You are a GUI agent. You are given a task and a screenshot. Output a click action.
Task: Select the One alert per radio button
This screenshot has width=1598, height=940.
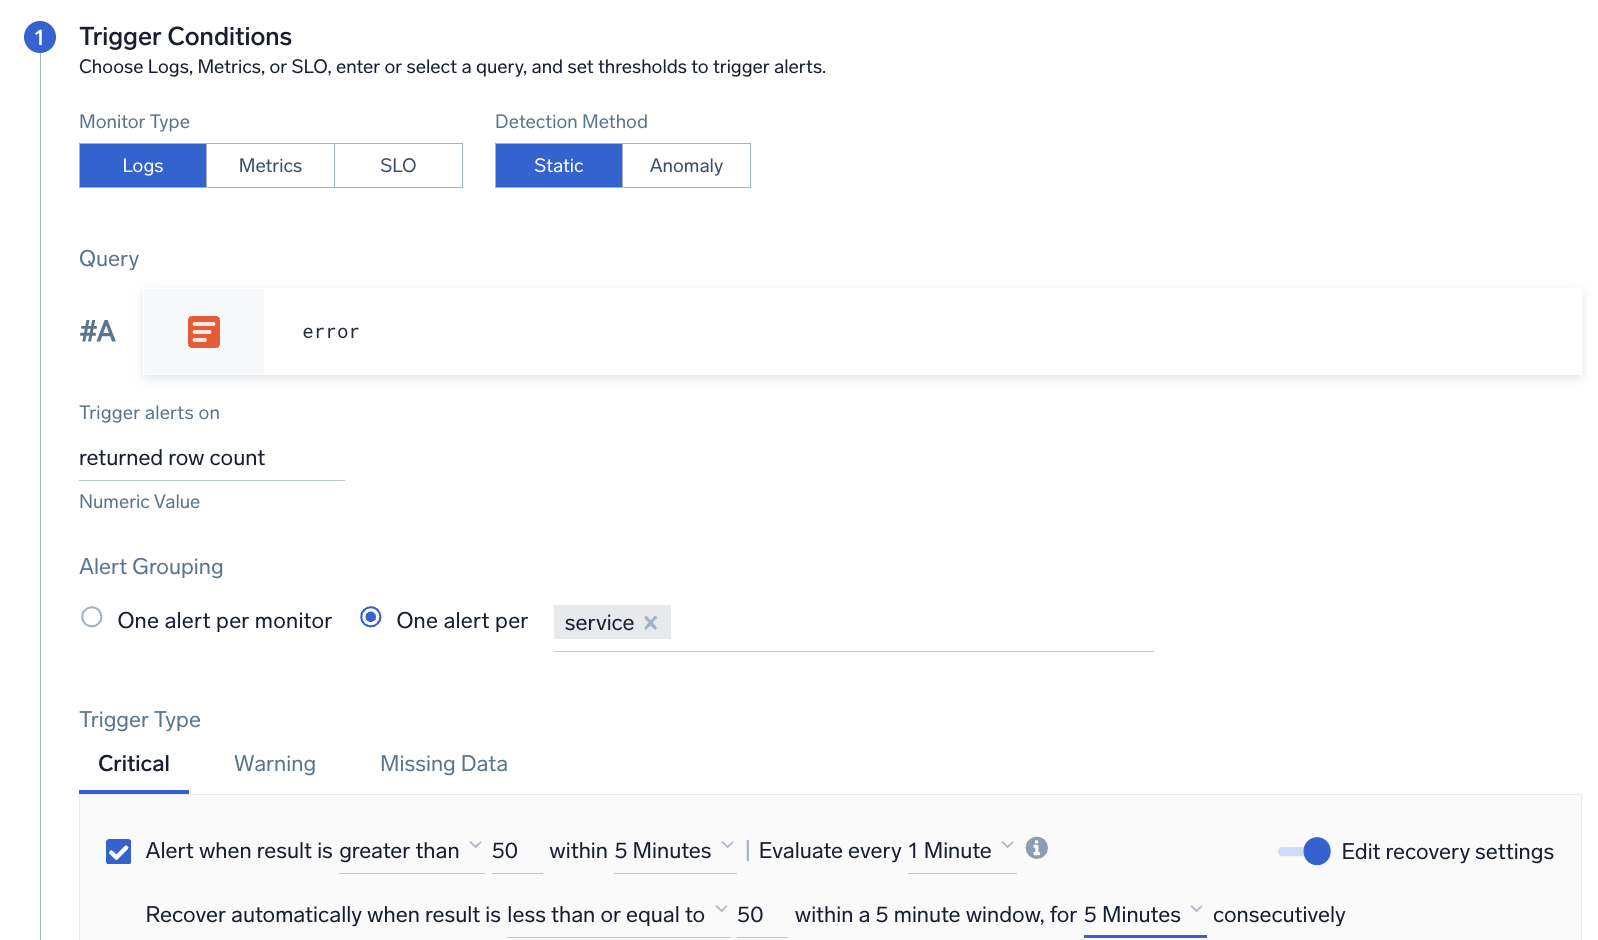click(x=371, y=618)
